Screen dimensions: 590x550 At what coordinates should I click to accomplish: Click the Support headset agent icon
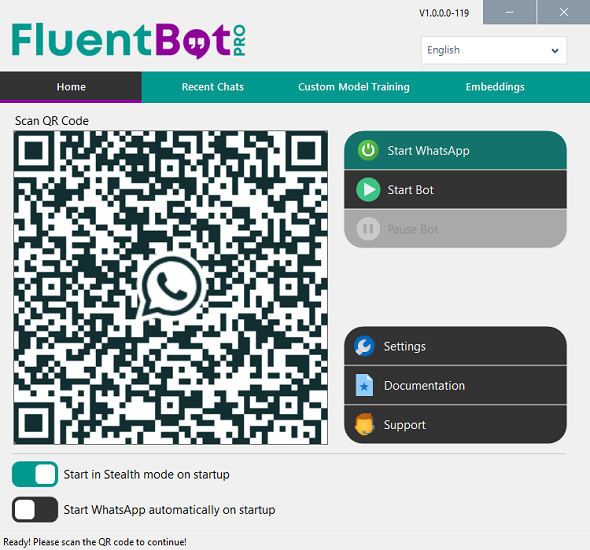(364, 424)
